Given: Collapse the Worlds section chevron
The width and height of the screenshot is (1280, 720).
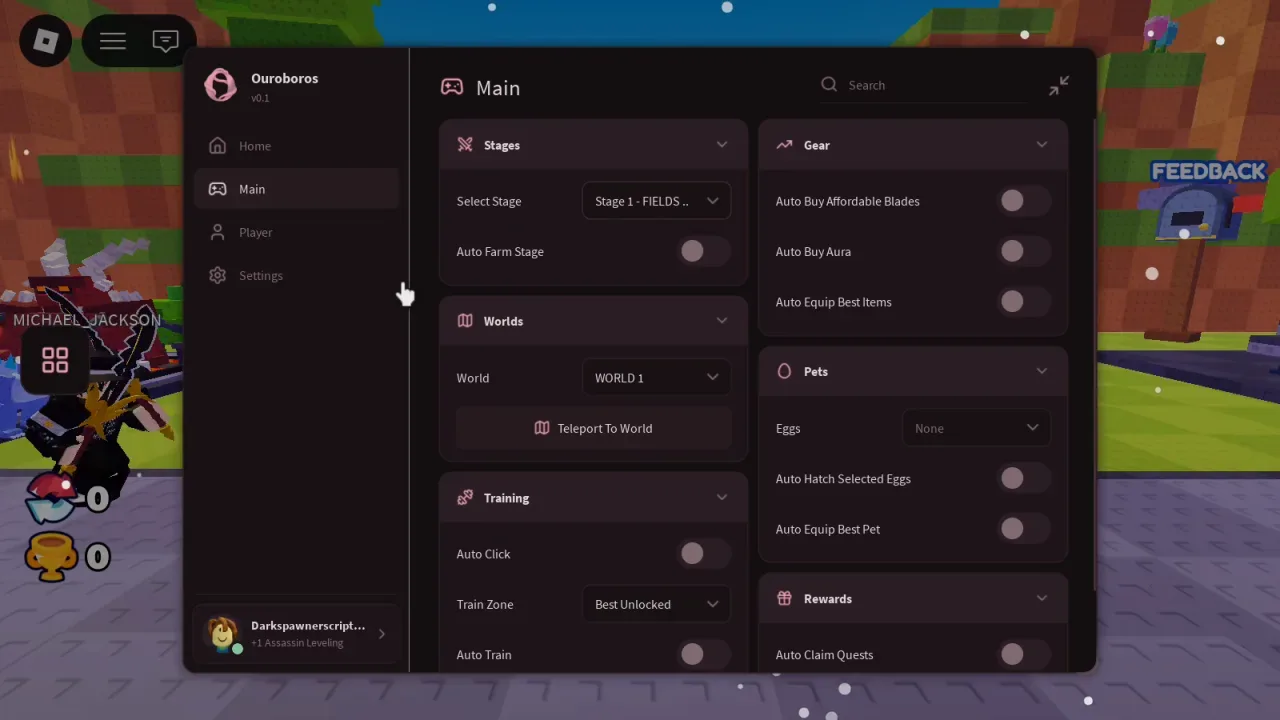Looking at the screenshot, I should pyautogui.click(x=722, y=321).
